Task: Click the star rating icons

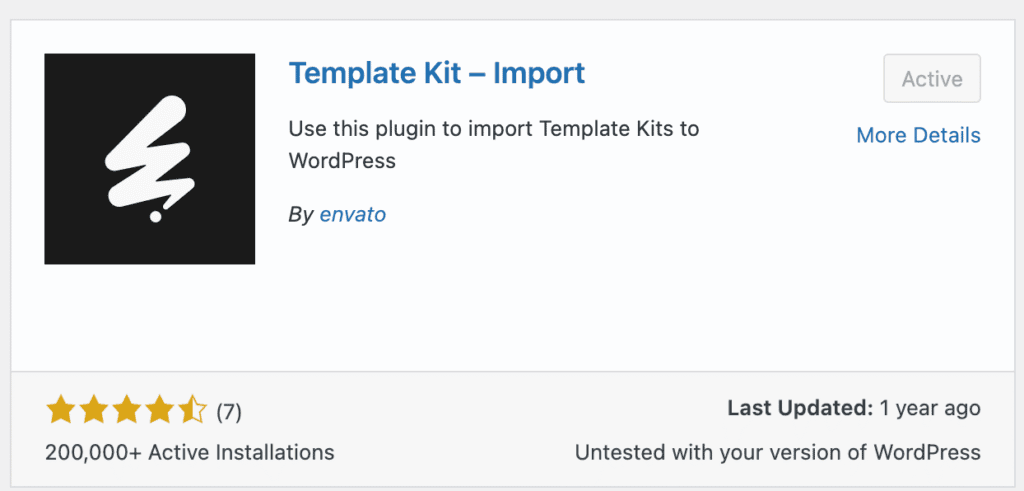Action: point(127,411)
